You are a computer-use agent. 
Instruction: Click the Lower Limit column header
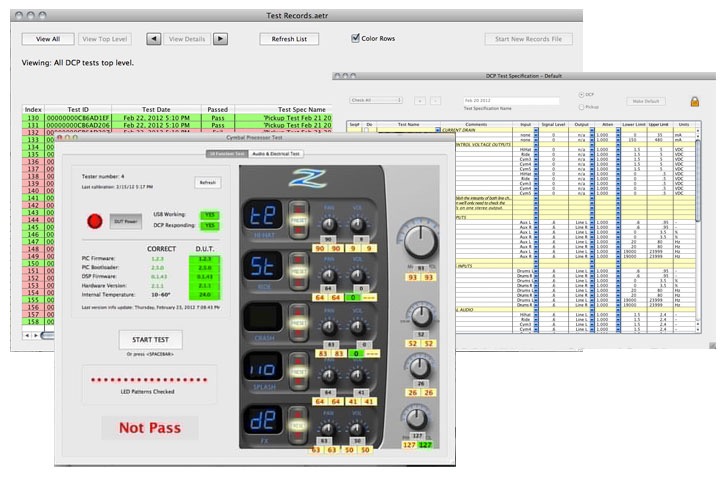click(633, 124)
